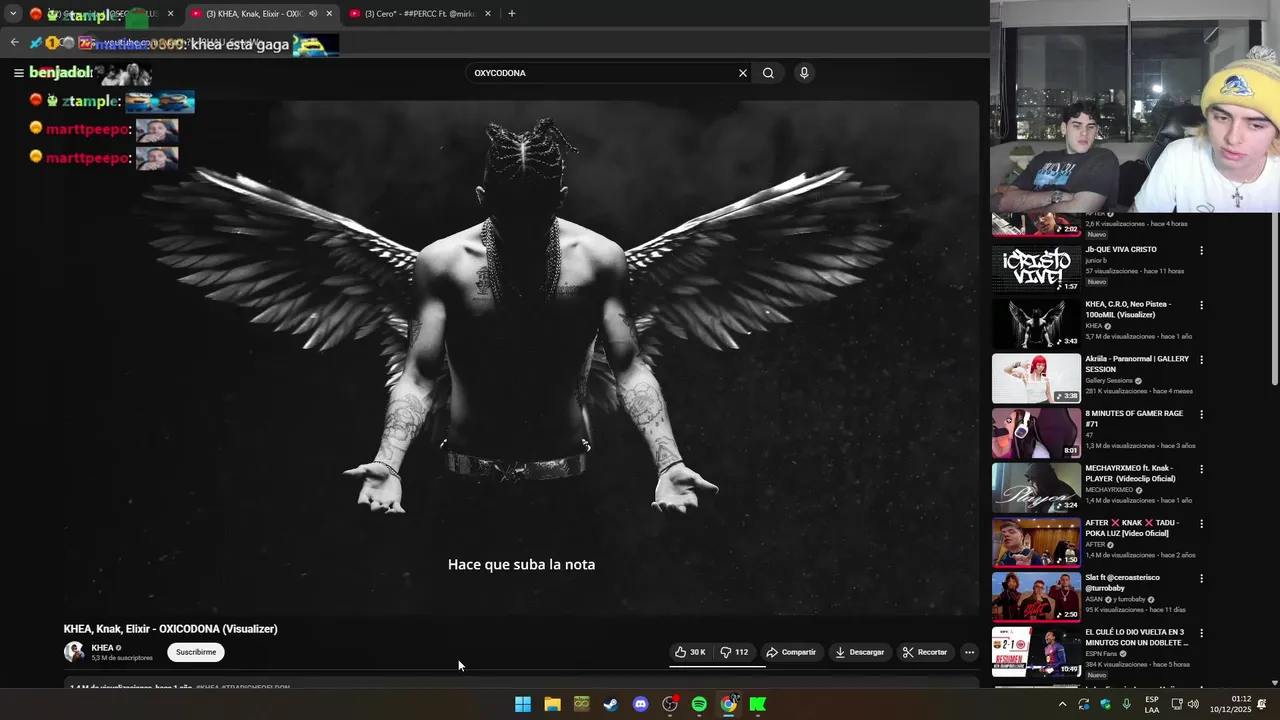1280x720 pixels.
Task: Open options for 8 MINUTES OF GAMER RAGE
Action: 1201,414
